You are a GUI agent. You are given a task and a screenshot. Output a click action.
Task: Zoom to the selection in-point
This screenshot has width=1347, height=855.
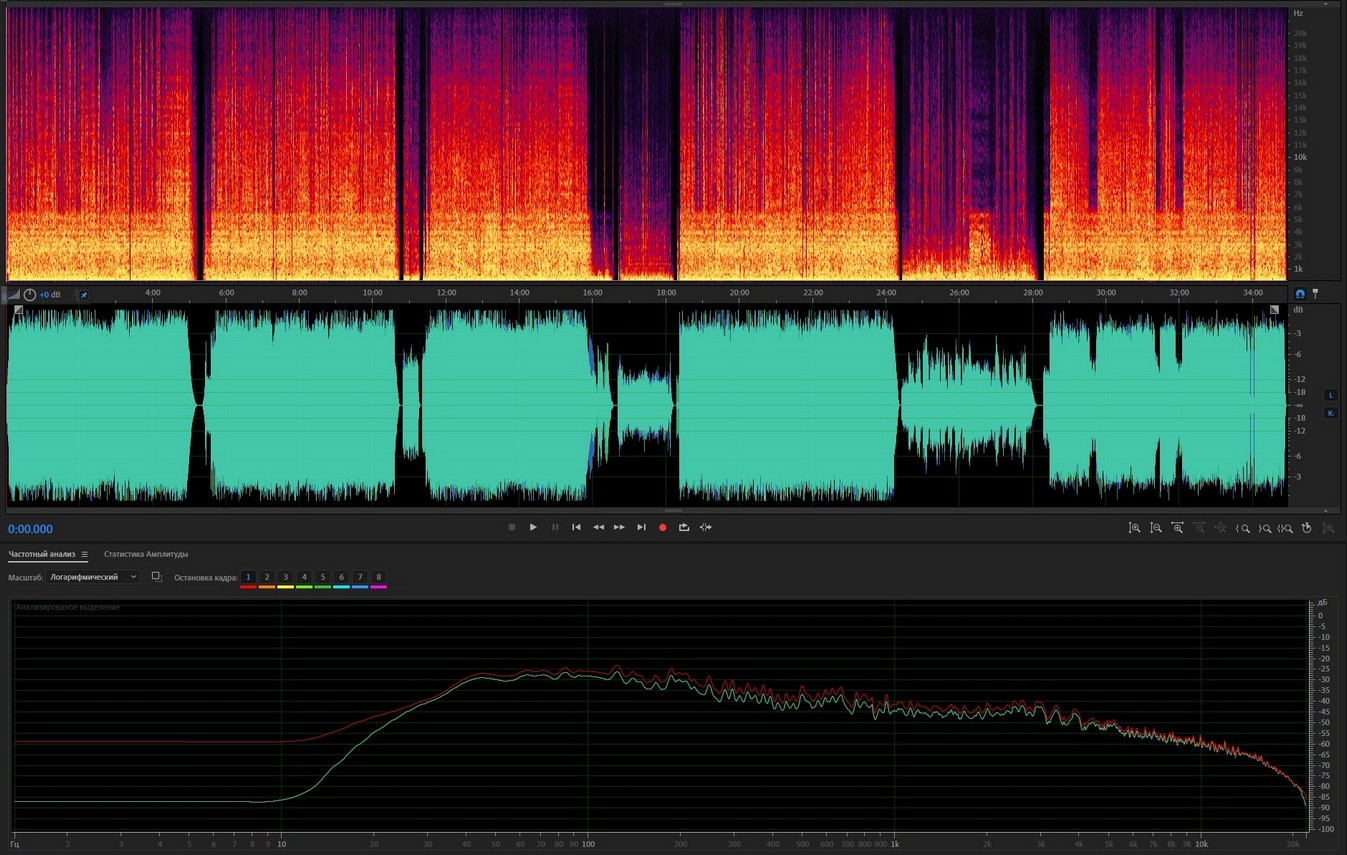pos(1243,528)
